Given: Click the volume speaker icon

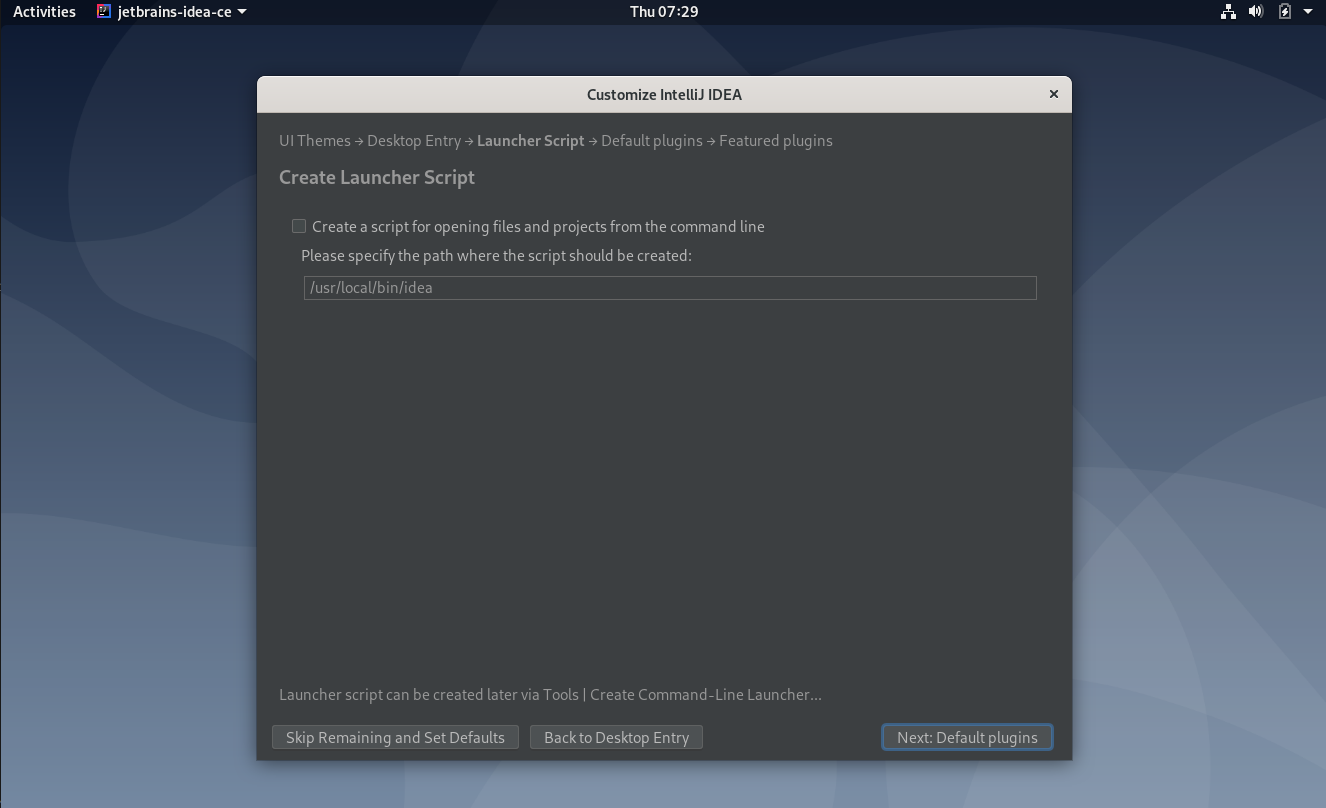Looking at the screenshot, I should (x=1256, y=12).
